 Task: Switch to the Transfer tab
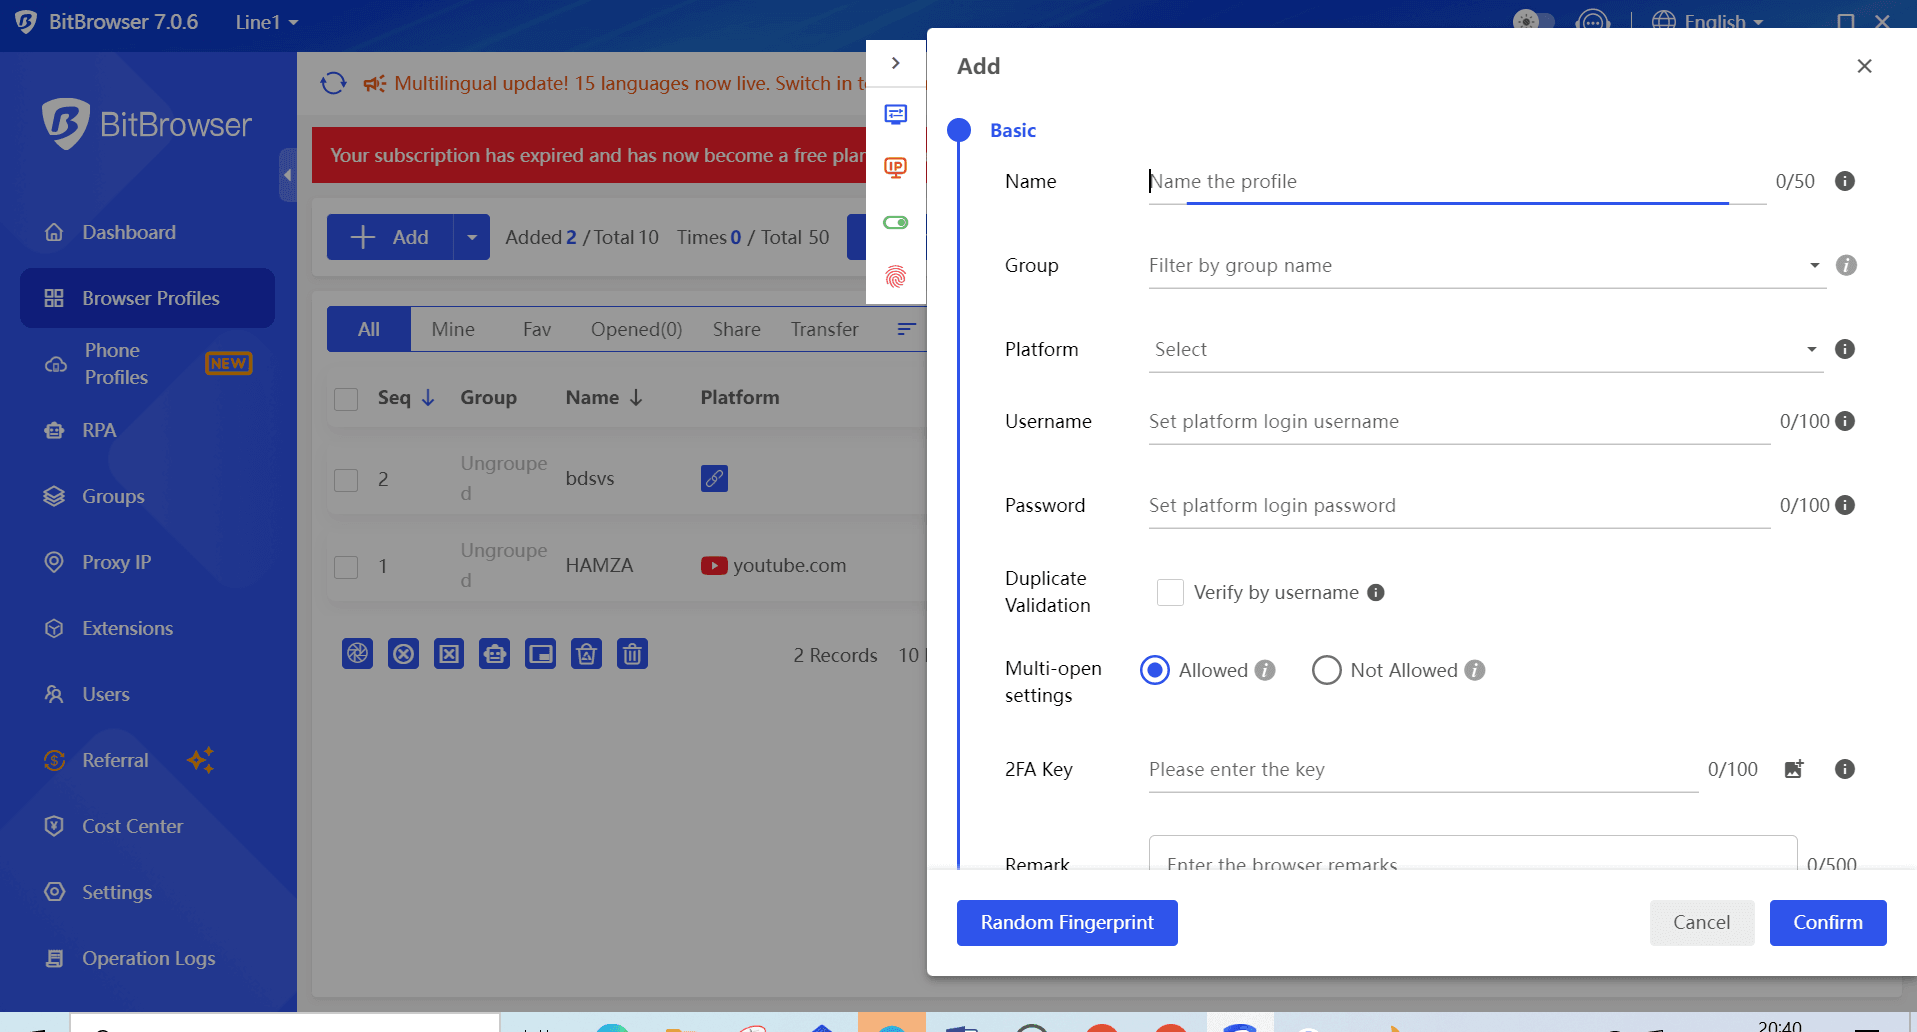[824, 329]
